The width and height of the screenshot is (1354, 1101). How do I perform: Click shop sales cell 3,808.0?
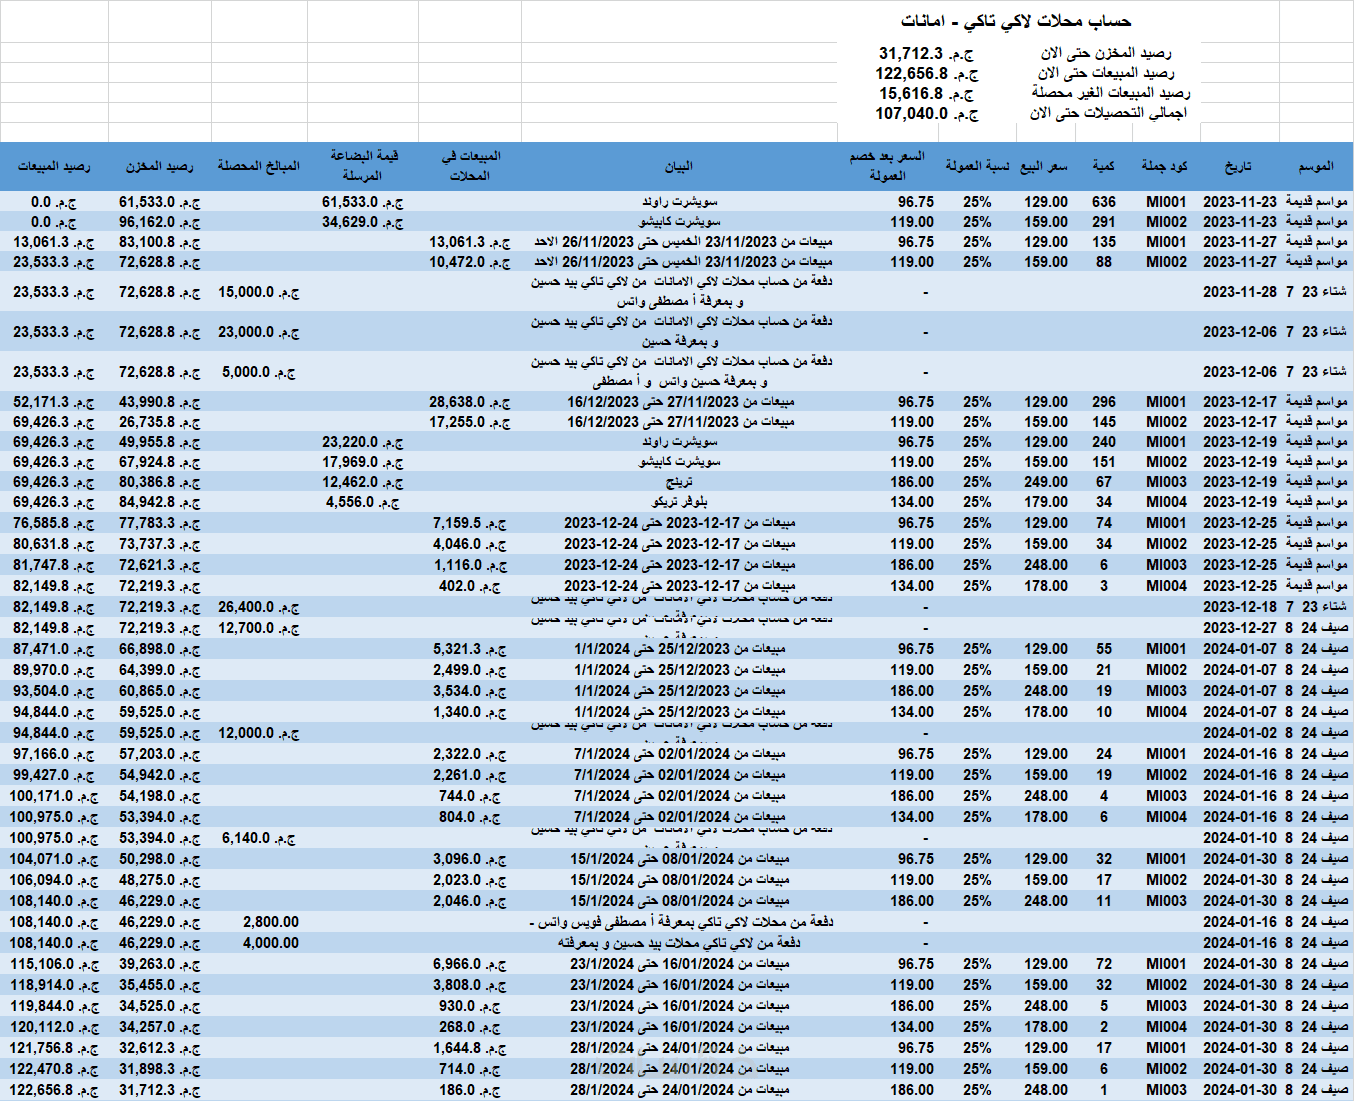click(x=470, y=984)
